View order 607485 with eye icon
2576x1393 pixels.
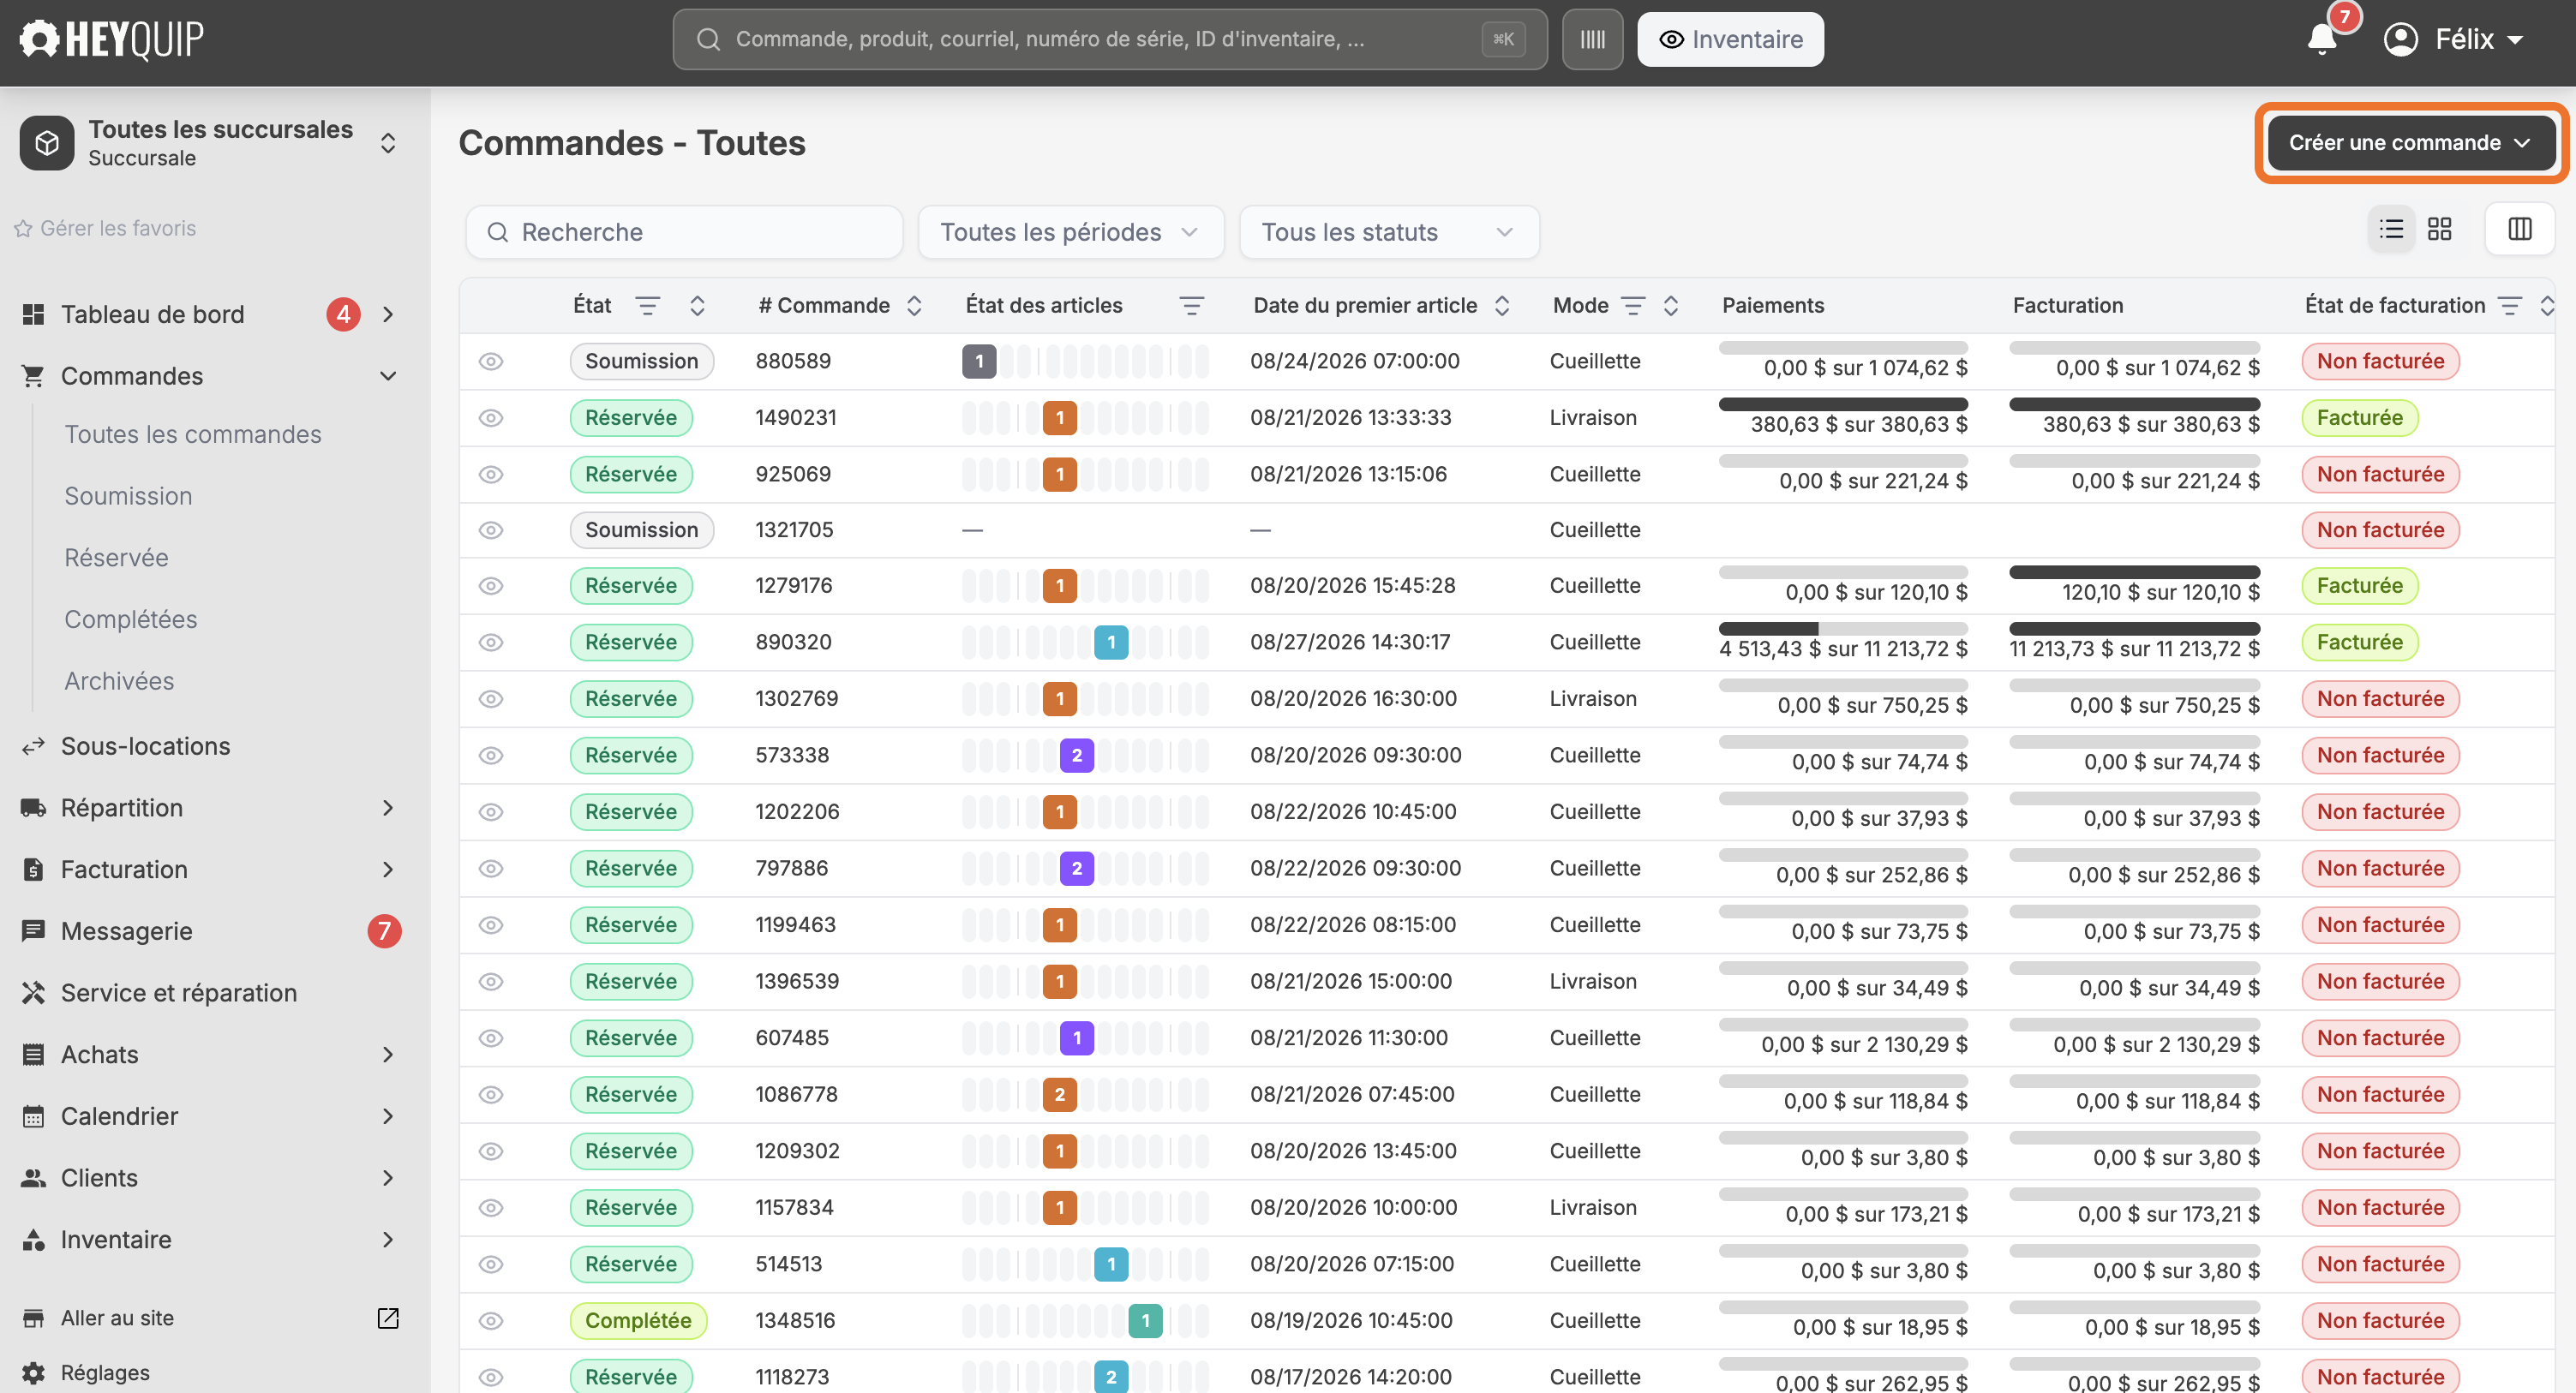(490, 1038)
